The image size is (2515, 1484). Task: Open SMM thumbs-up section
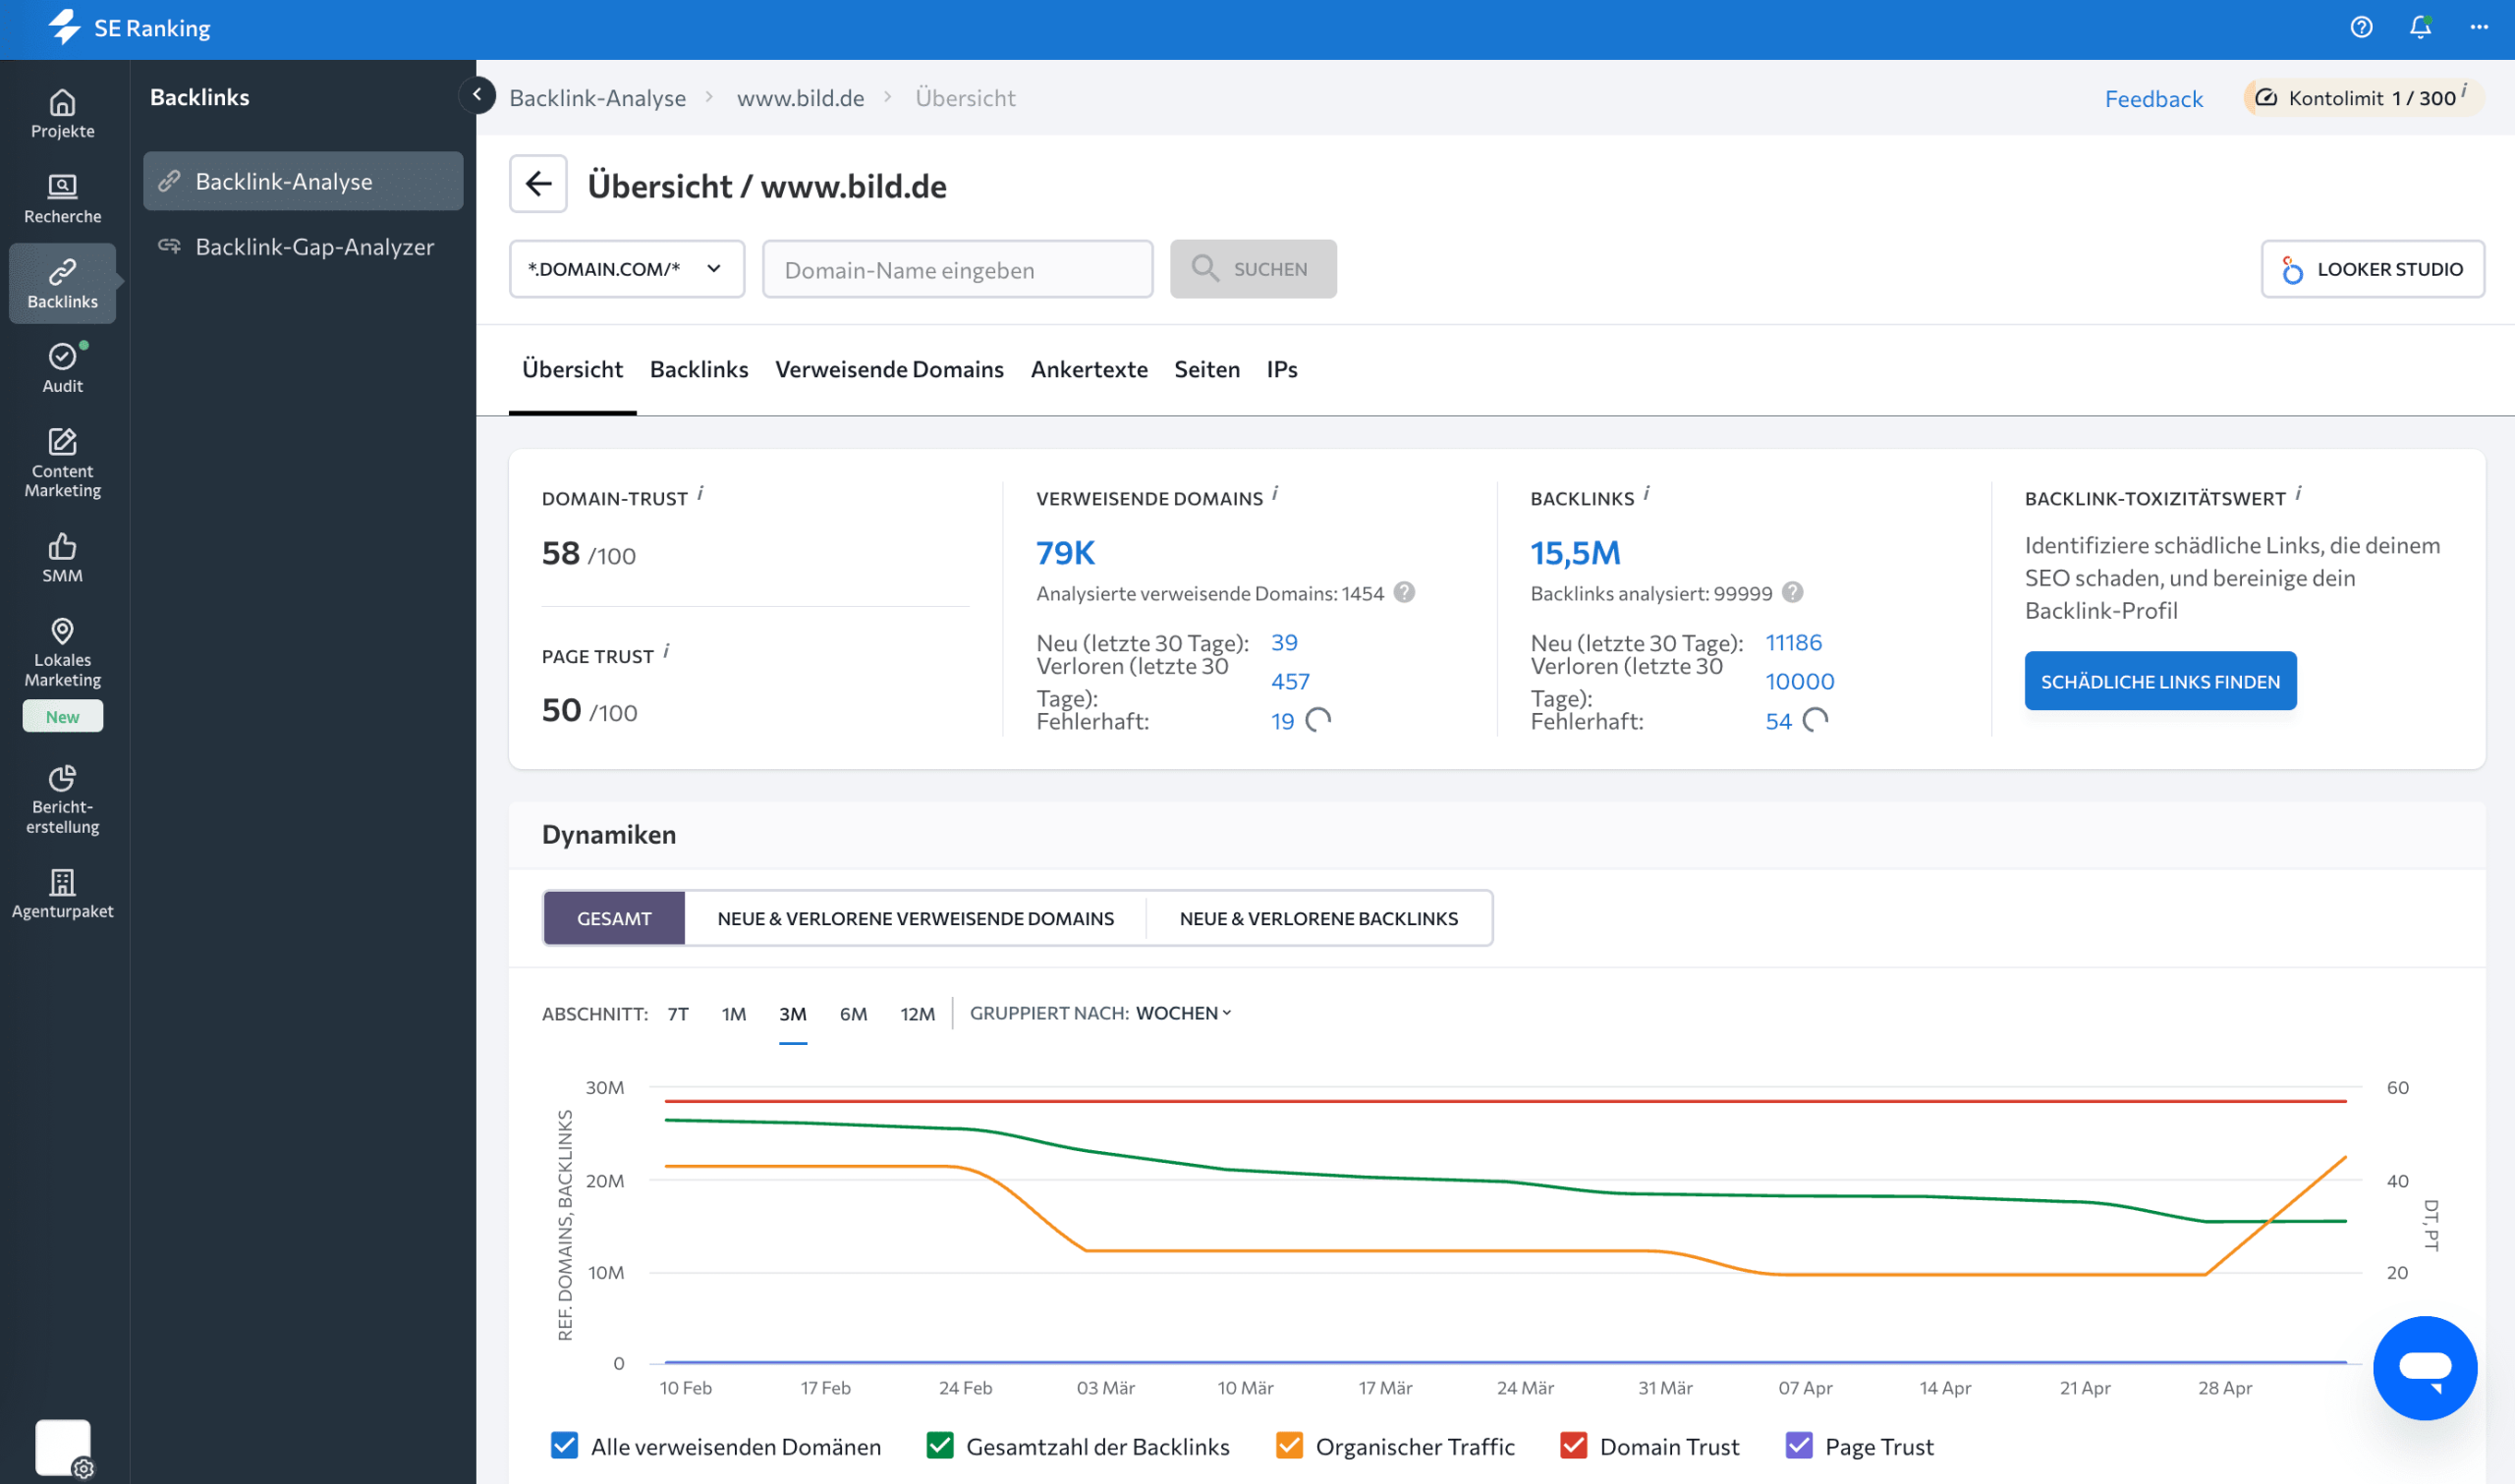[62, 558]
